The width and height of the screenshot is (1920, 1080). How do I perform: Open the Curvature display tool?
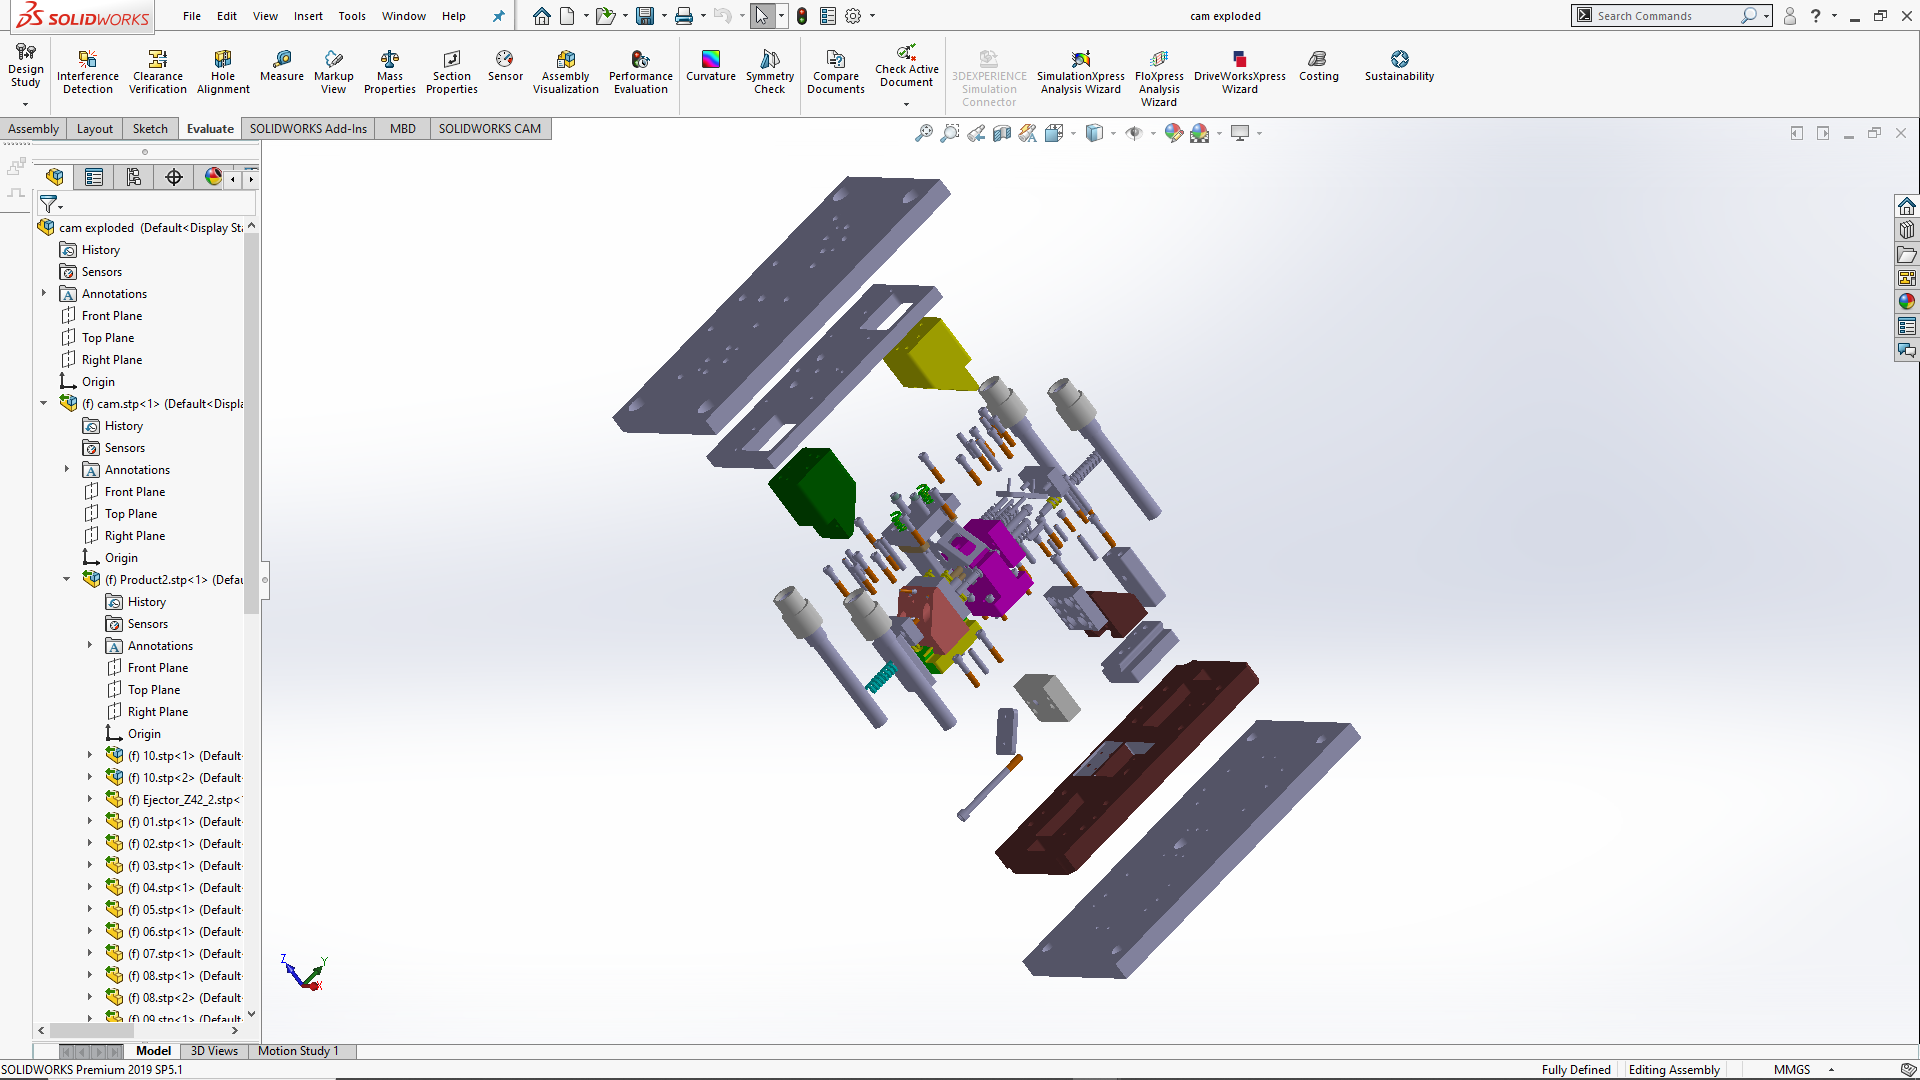coord(710,65)
